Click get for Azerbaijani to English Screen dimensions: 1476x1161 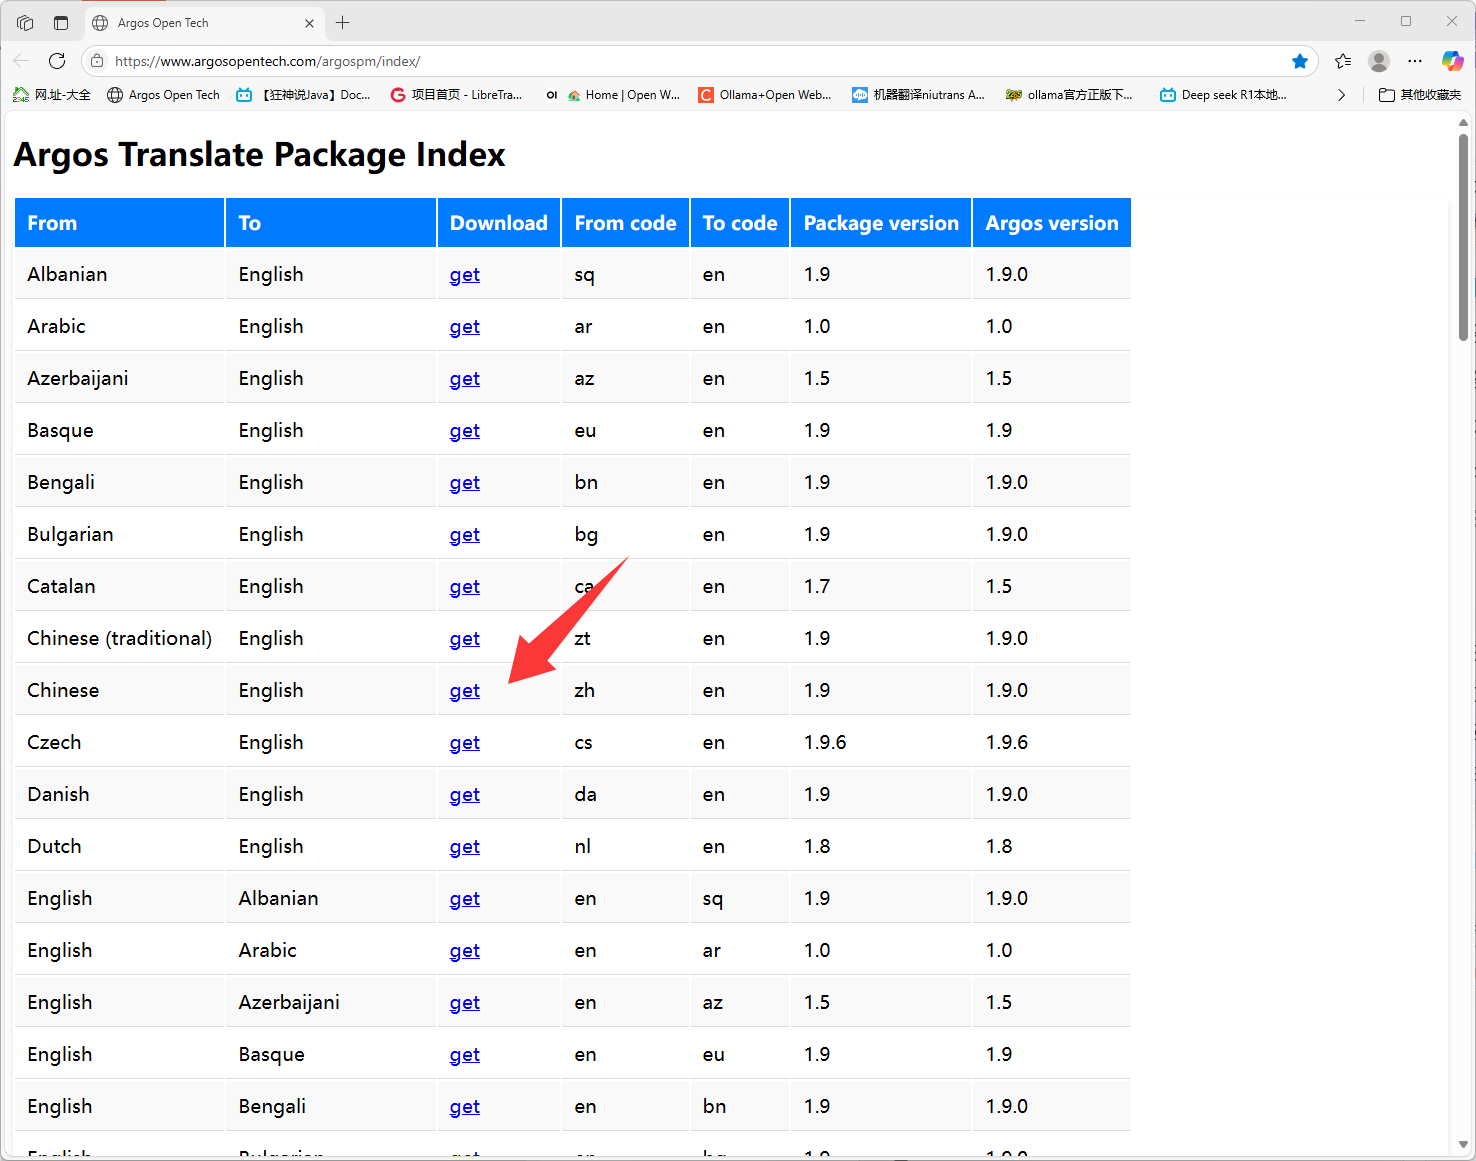pyautogui.click(x=464, y=379)
